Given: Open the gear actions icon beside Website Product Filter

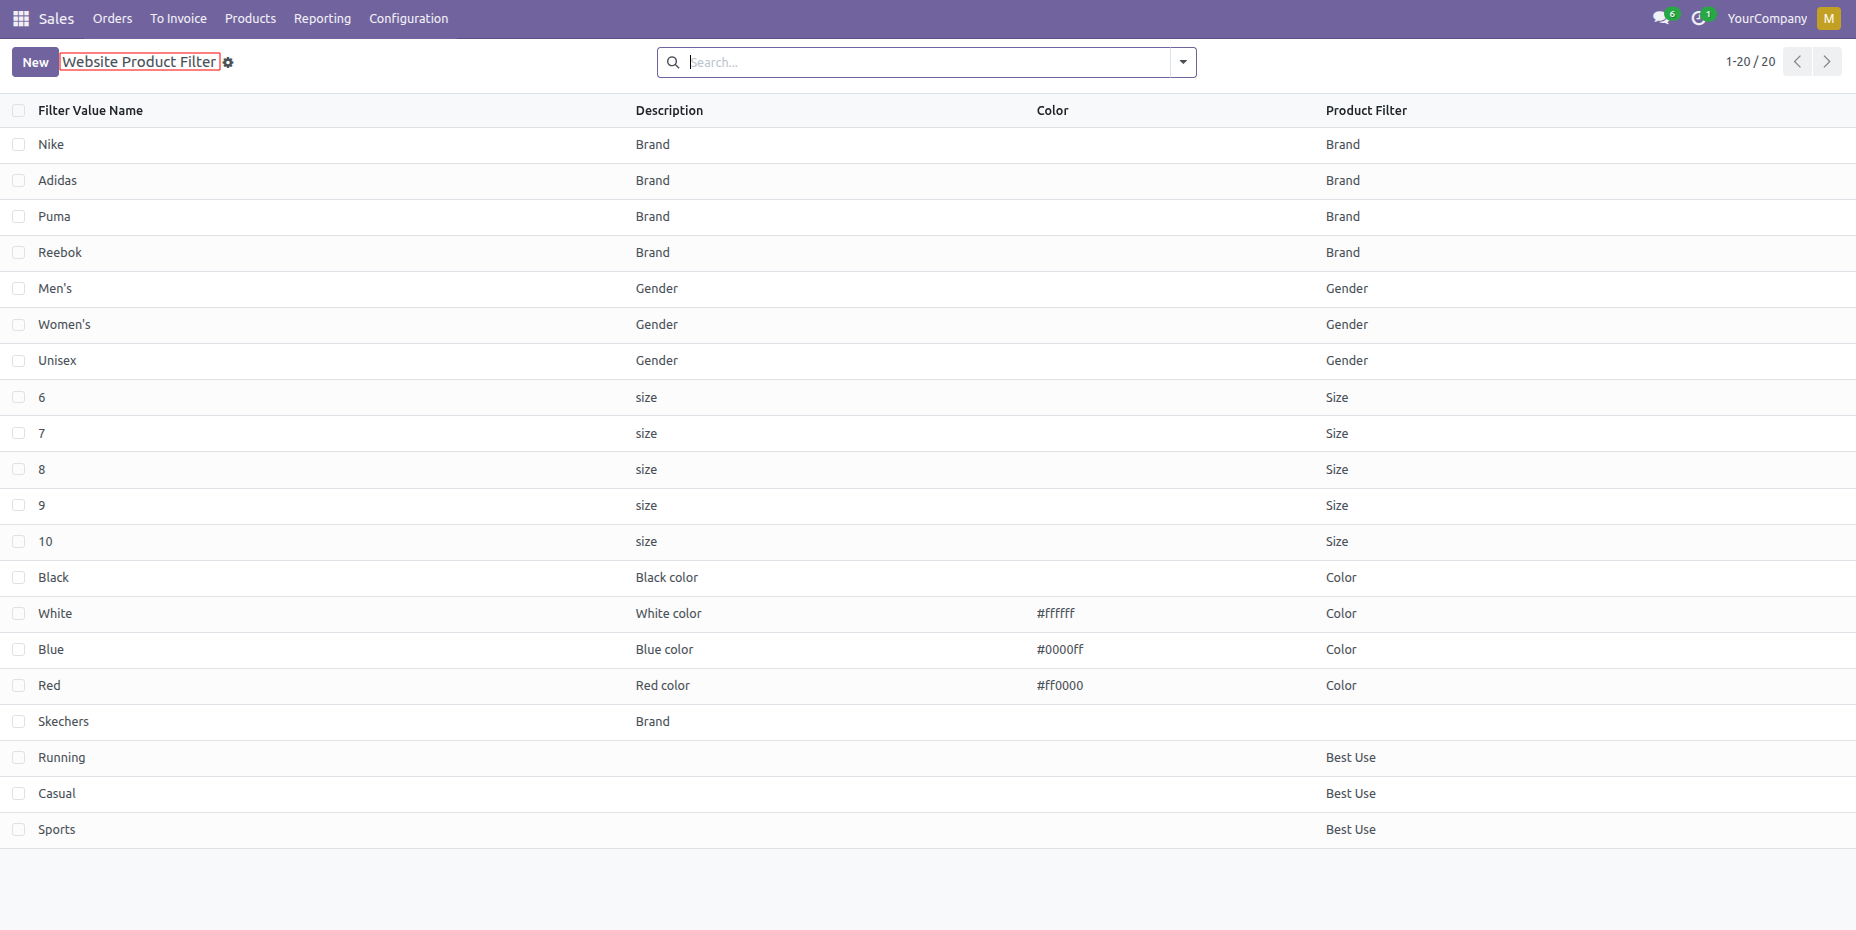Looking at the screenshot, I should [x=228, y=63].
